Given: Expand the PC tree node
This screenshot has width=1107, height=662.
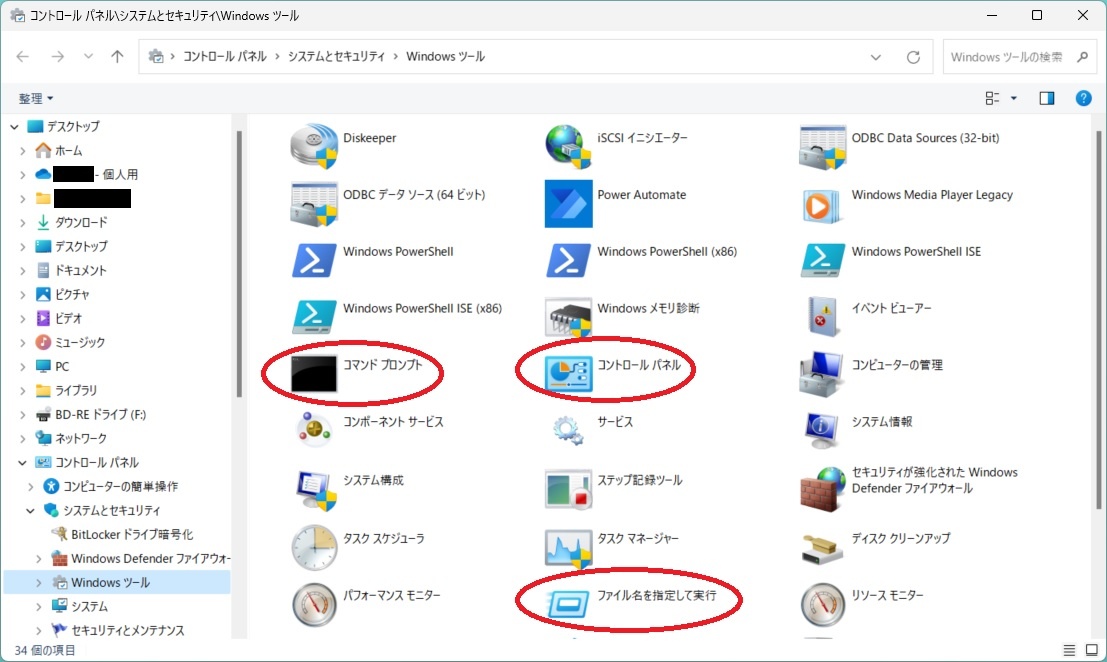Looking at the screenshot, I should tap(23, 367).
